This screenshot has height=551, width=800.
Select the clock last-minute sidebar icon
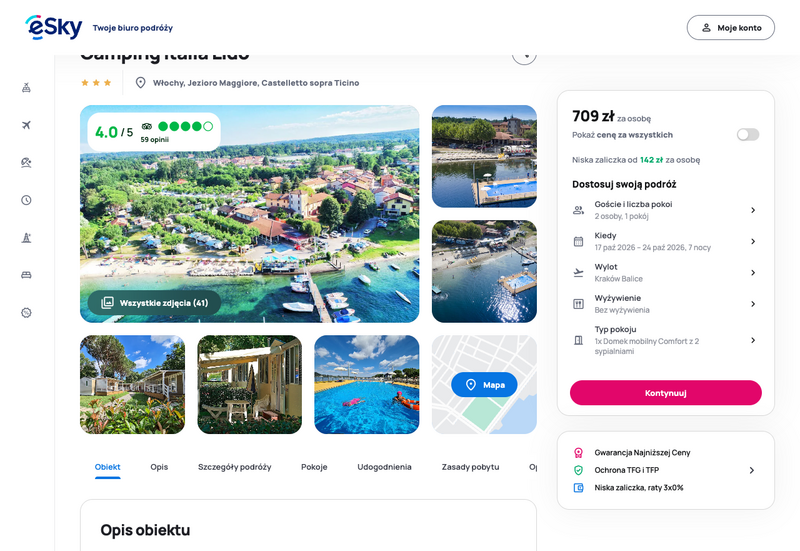(x=27, y=200)
